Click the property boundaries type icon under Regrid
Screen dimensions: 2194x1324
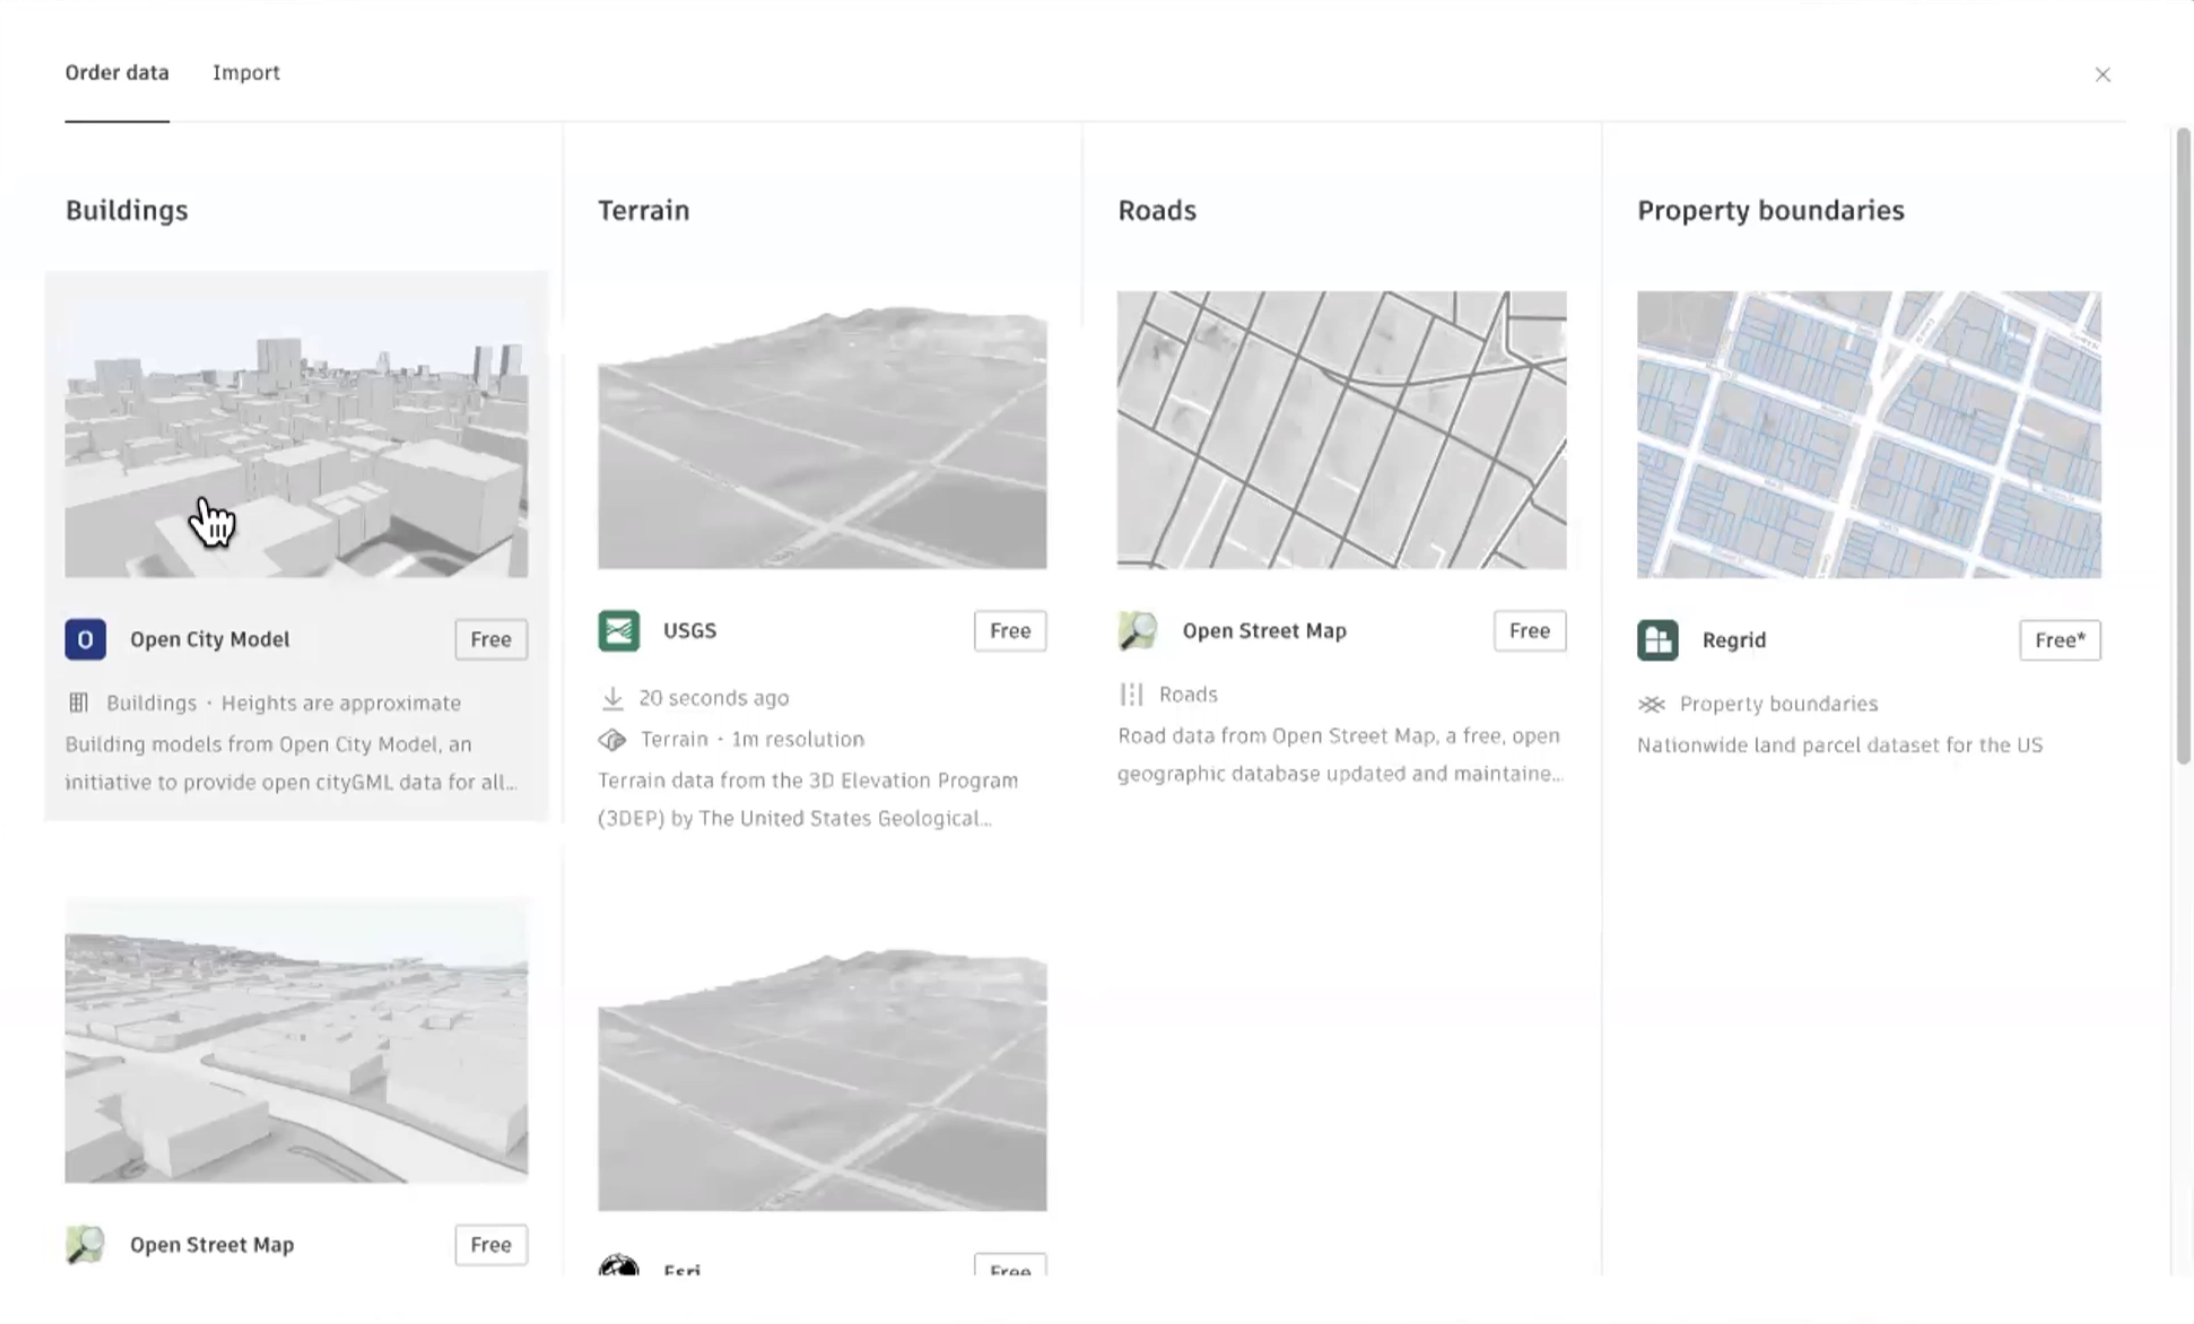(1652, 704)
